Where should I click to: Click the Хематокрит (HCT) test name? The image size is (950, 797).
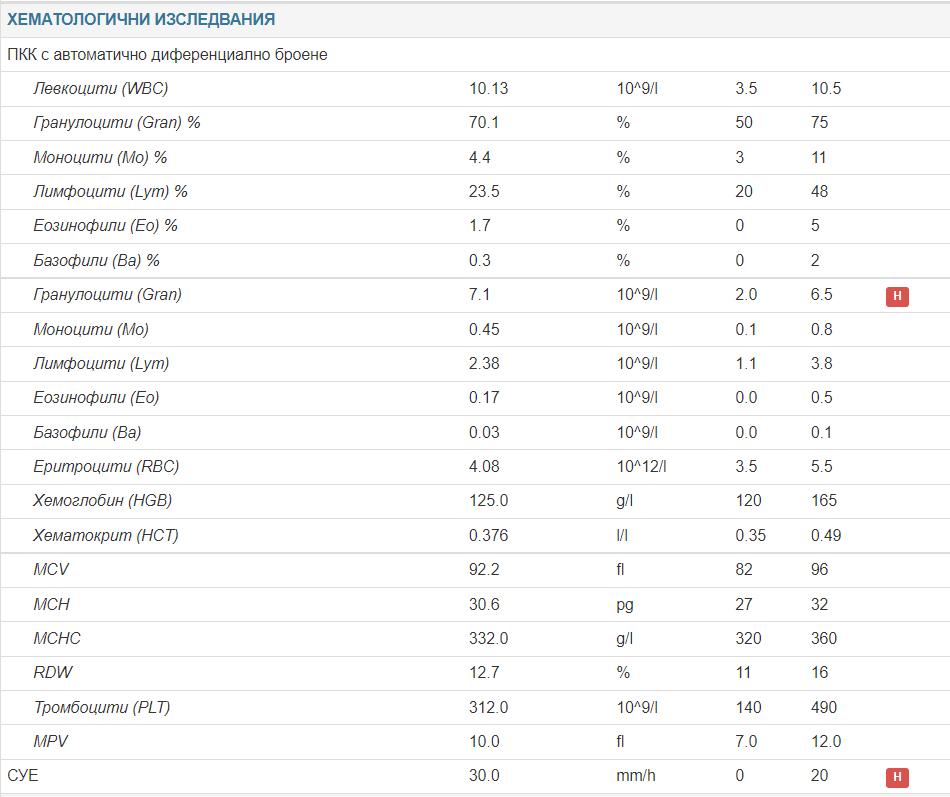coord(106,535)
